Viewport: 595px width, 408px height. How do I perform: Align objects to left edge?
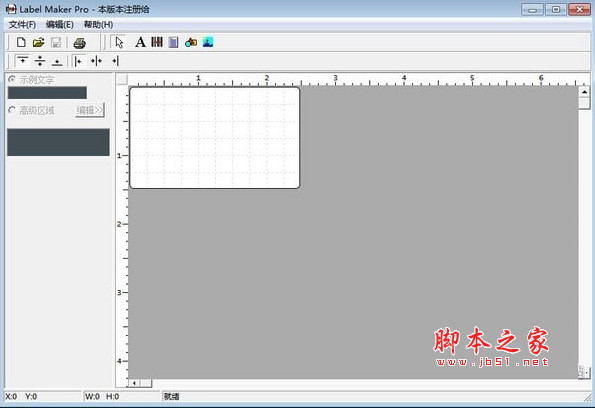coord(78,60)
